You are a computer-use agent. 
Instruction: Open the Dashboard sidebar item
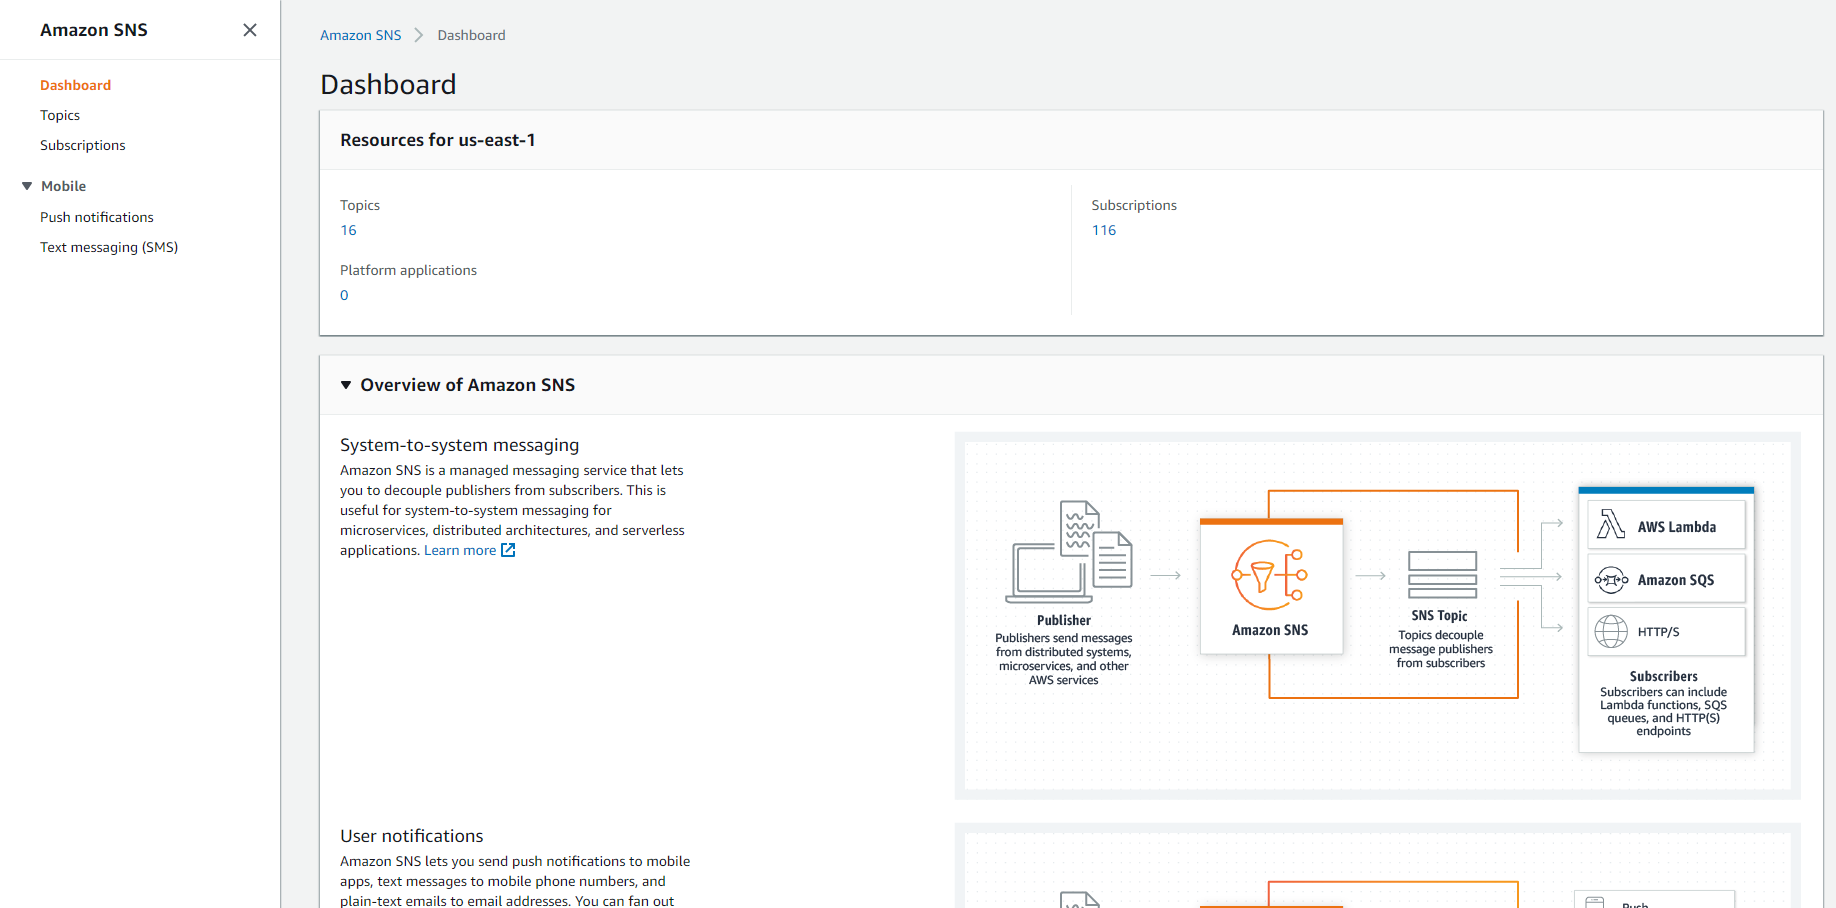coord(75,85)
